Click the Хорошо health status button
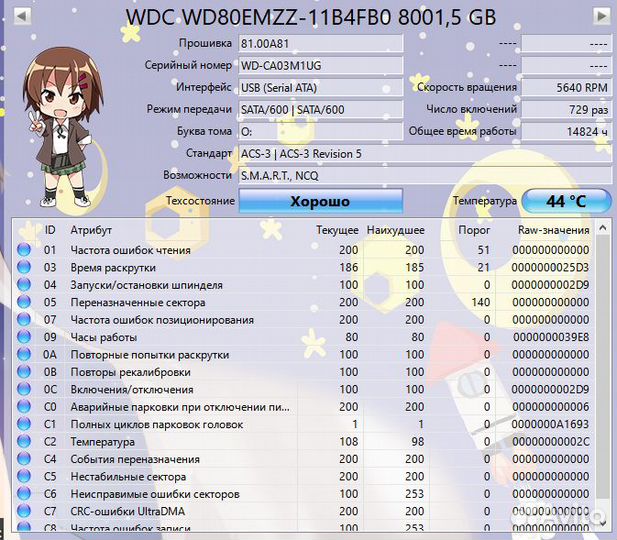The width and height of the screenshot is (617, 540). coord(321,201)
